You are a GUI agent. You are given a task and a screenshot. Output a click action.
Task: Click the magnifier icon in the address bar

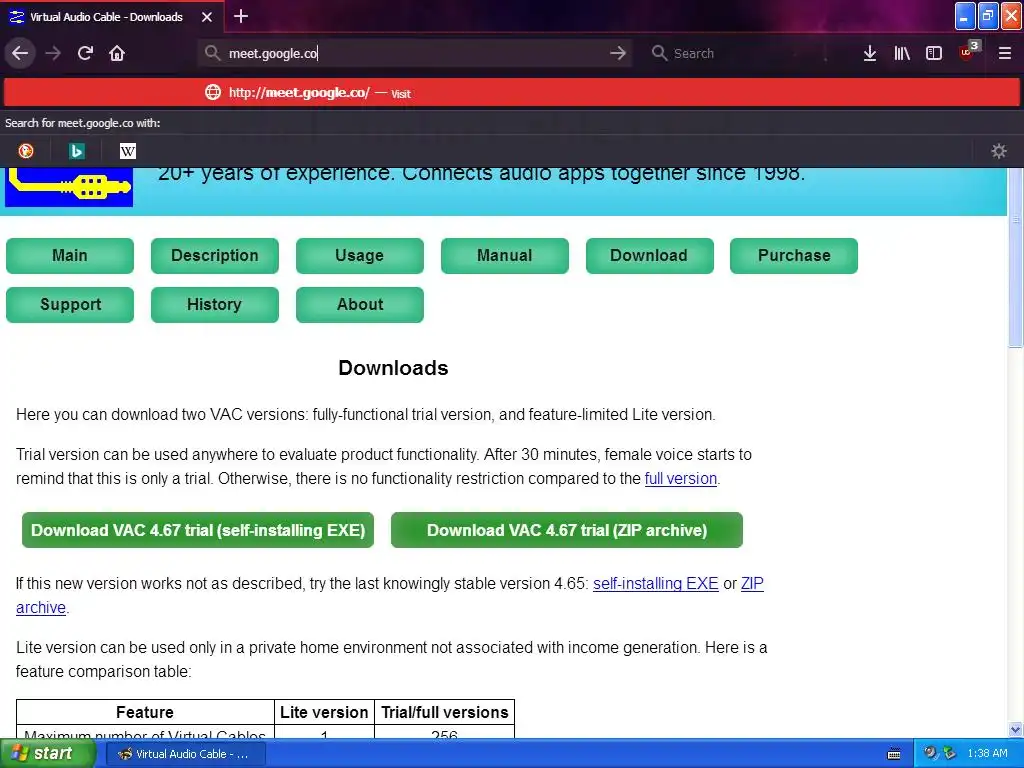click(x=212, y=54)
